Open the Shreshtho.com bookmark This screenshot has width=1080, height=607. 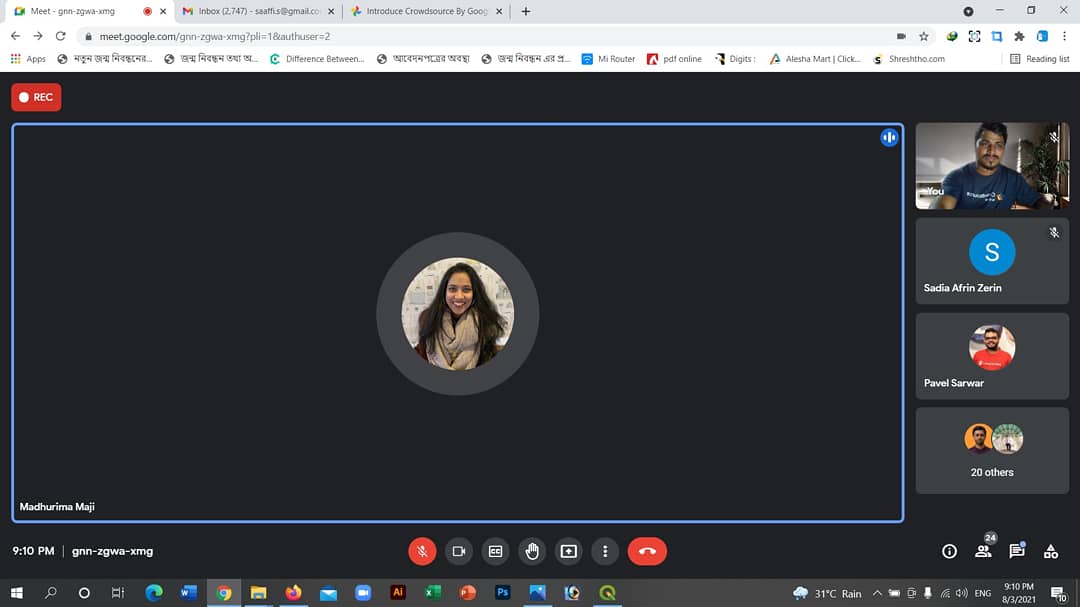909,59
